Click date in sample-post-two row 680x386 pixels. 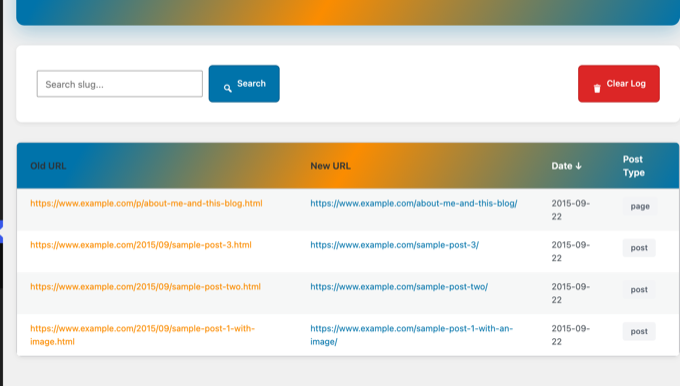click(571, 293)
